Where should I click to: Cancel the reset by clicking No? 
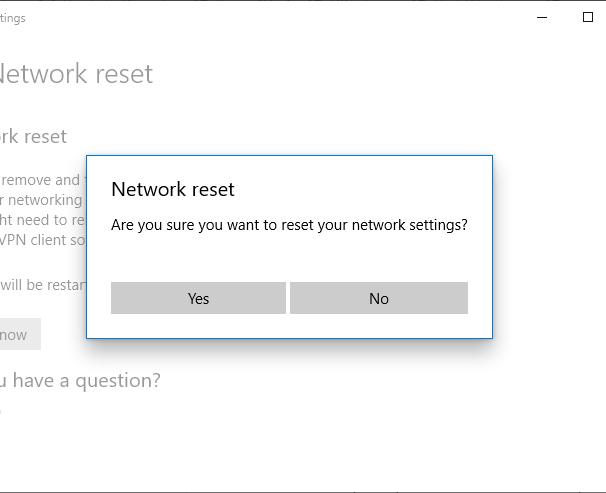click(x=379, y=298)
